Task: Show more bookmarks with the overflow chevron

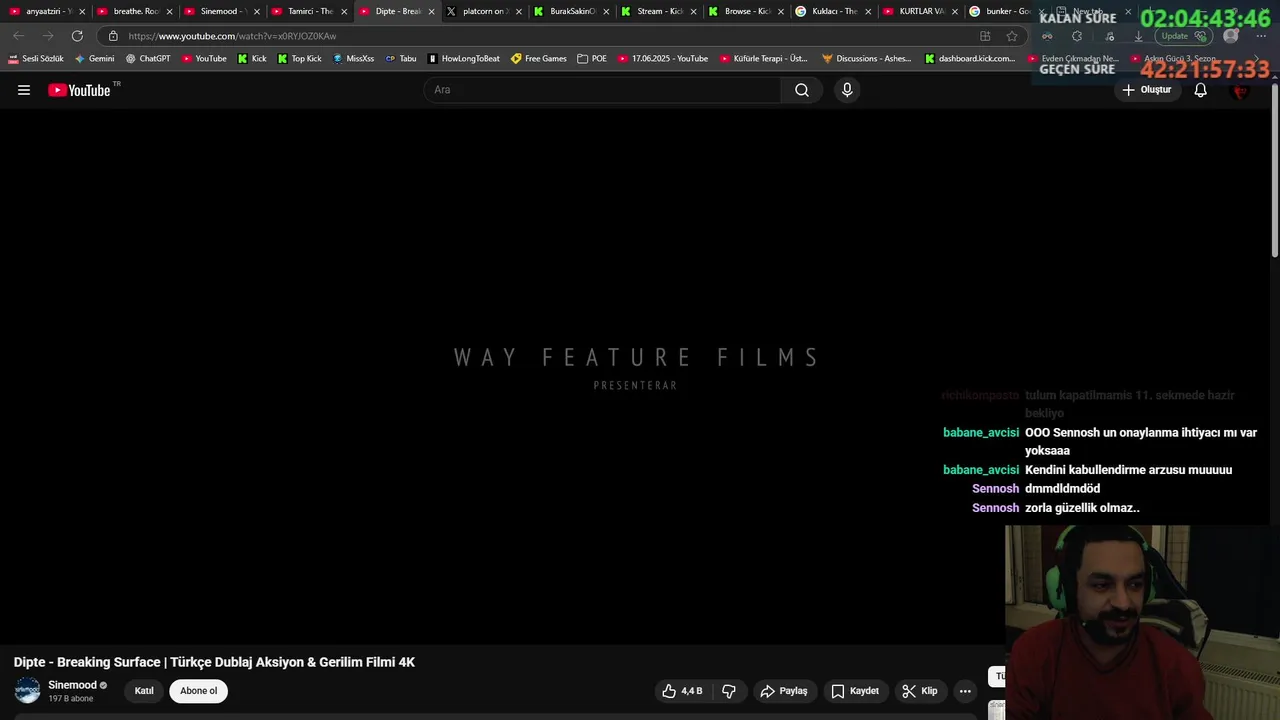Action: click(x=1257, y=59)
